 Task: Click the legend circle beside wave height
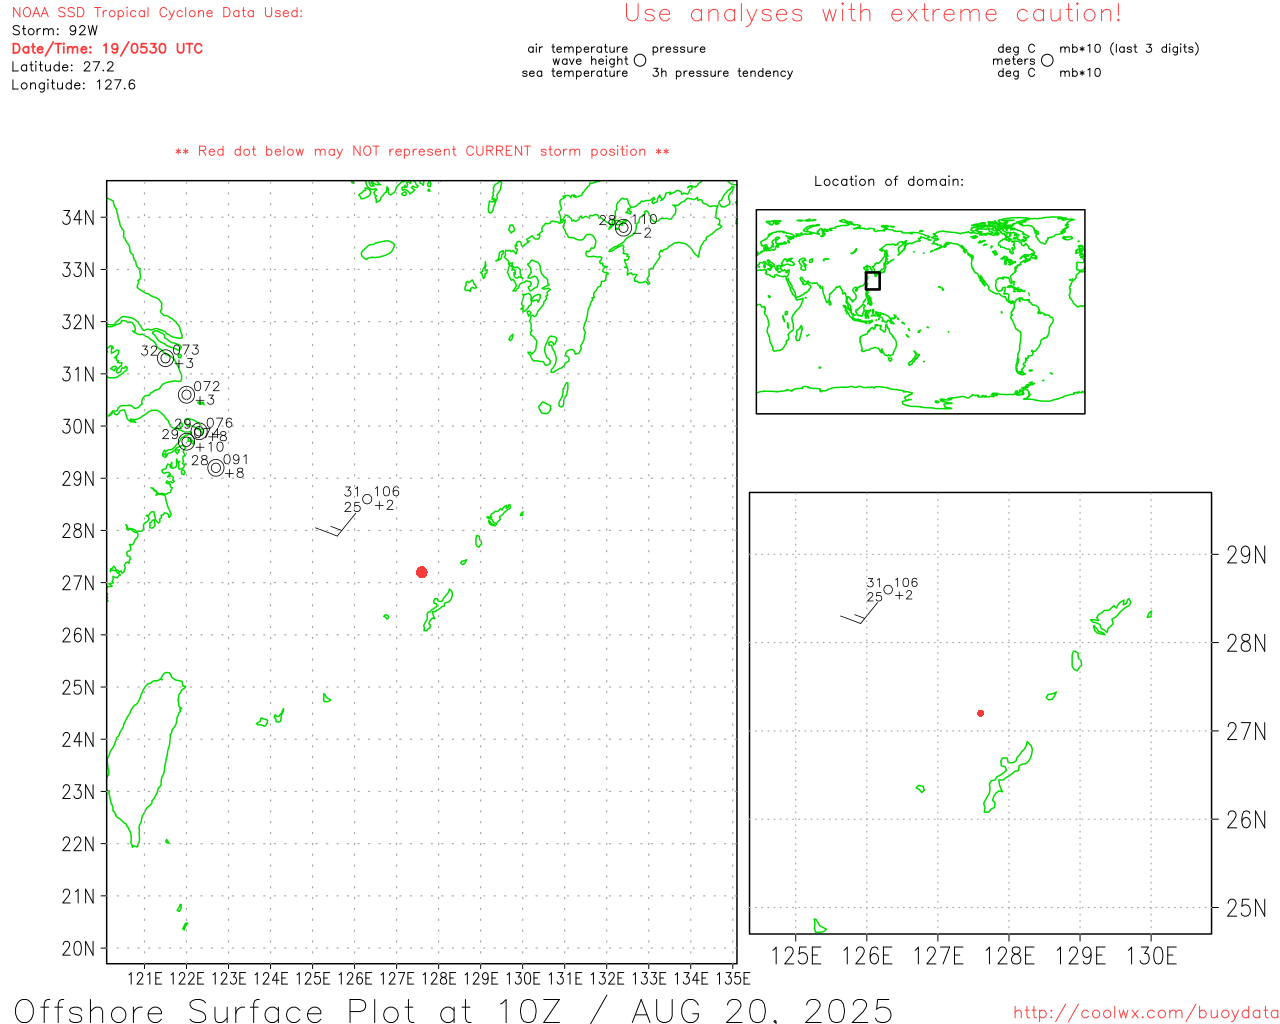coord(640,61)
